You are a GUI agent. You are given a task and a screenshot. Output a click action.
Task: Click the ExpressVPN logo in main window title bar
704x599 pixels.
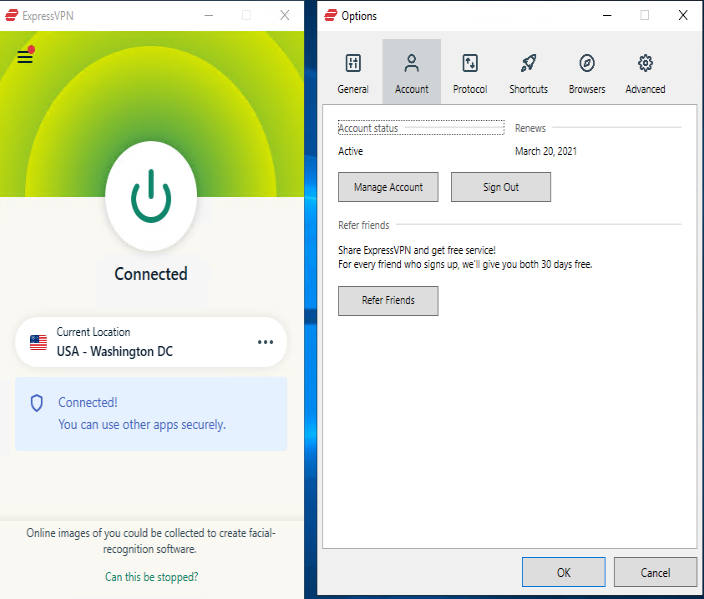12,16
